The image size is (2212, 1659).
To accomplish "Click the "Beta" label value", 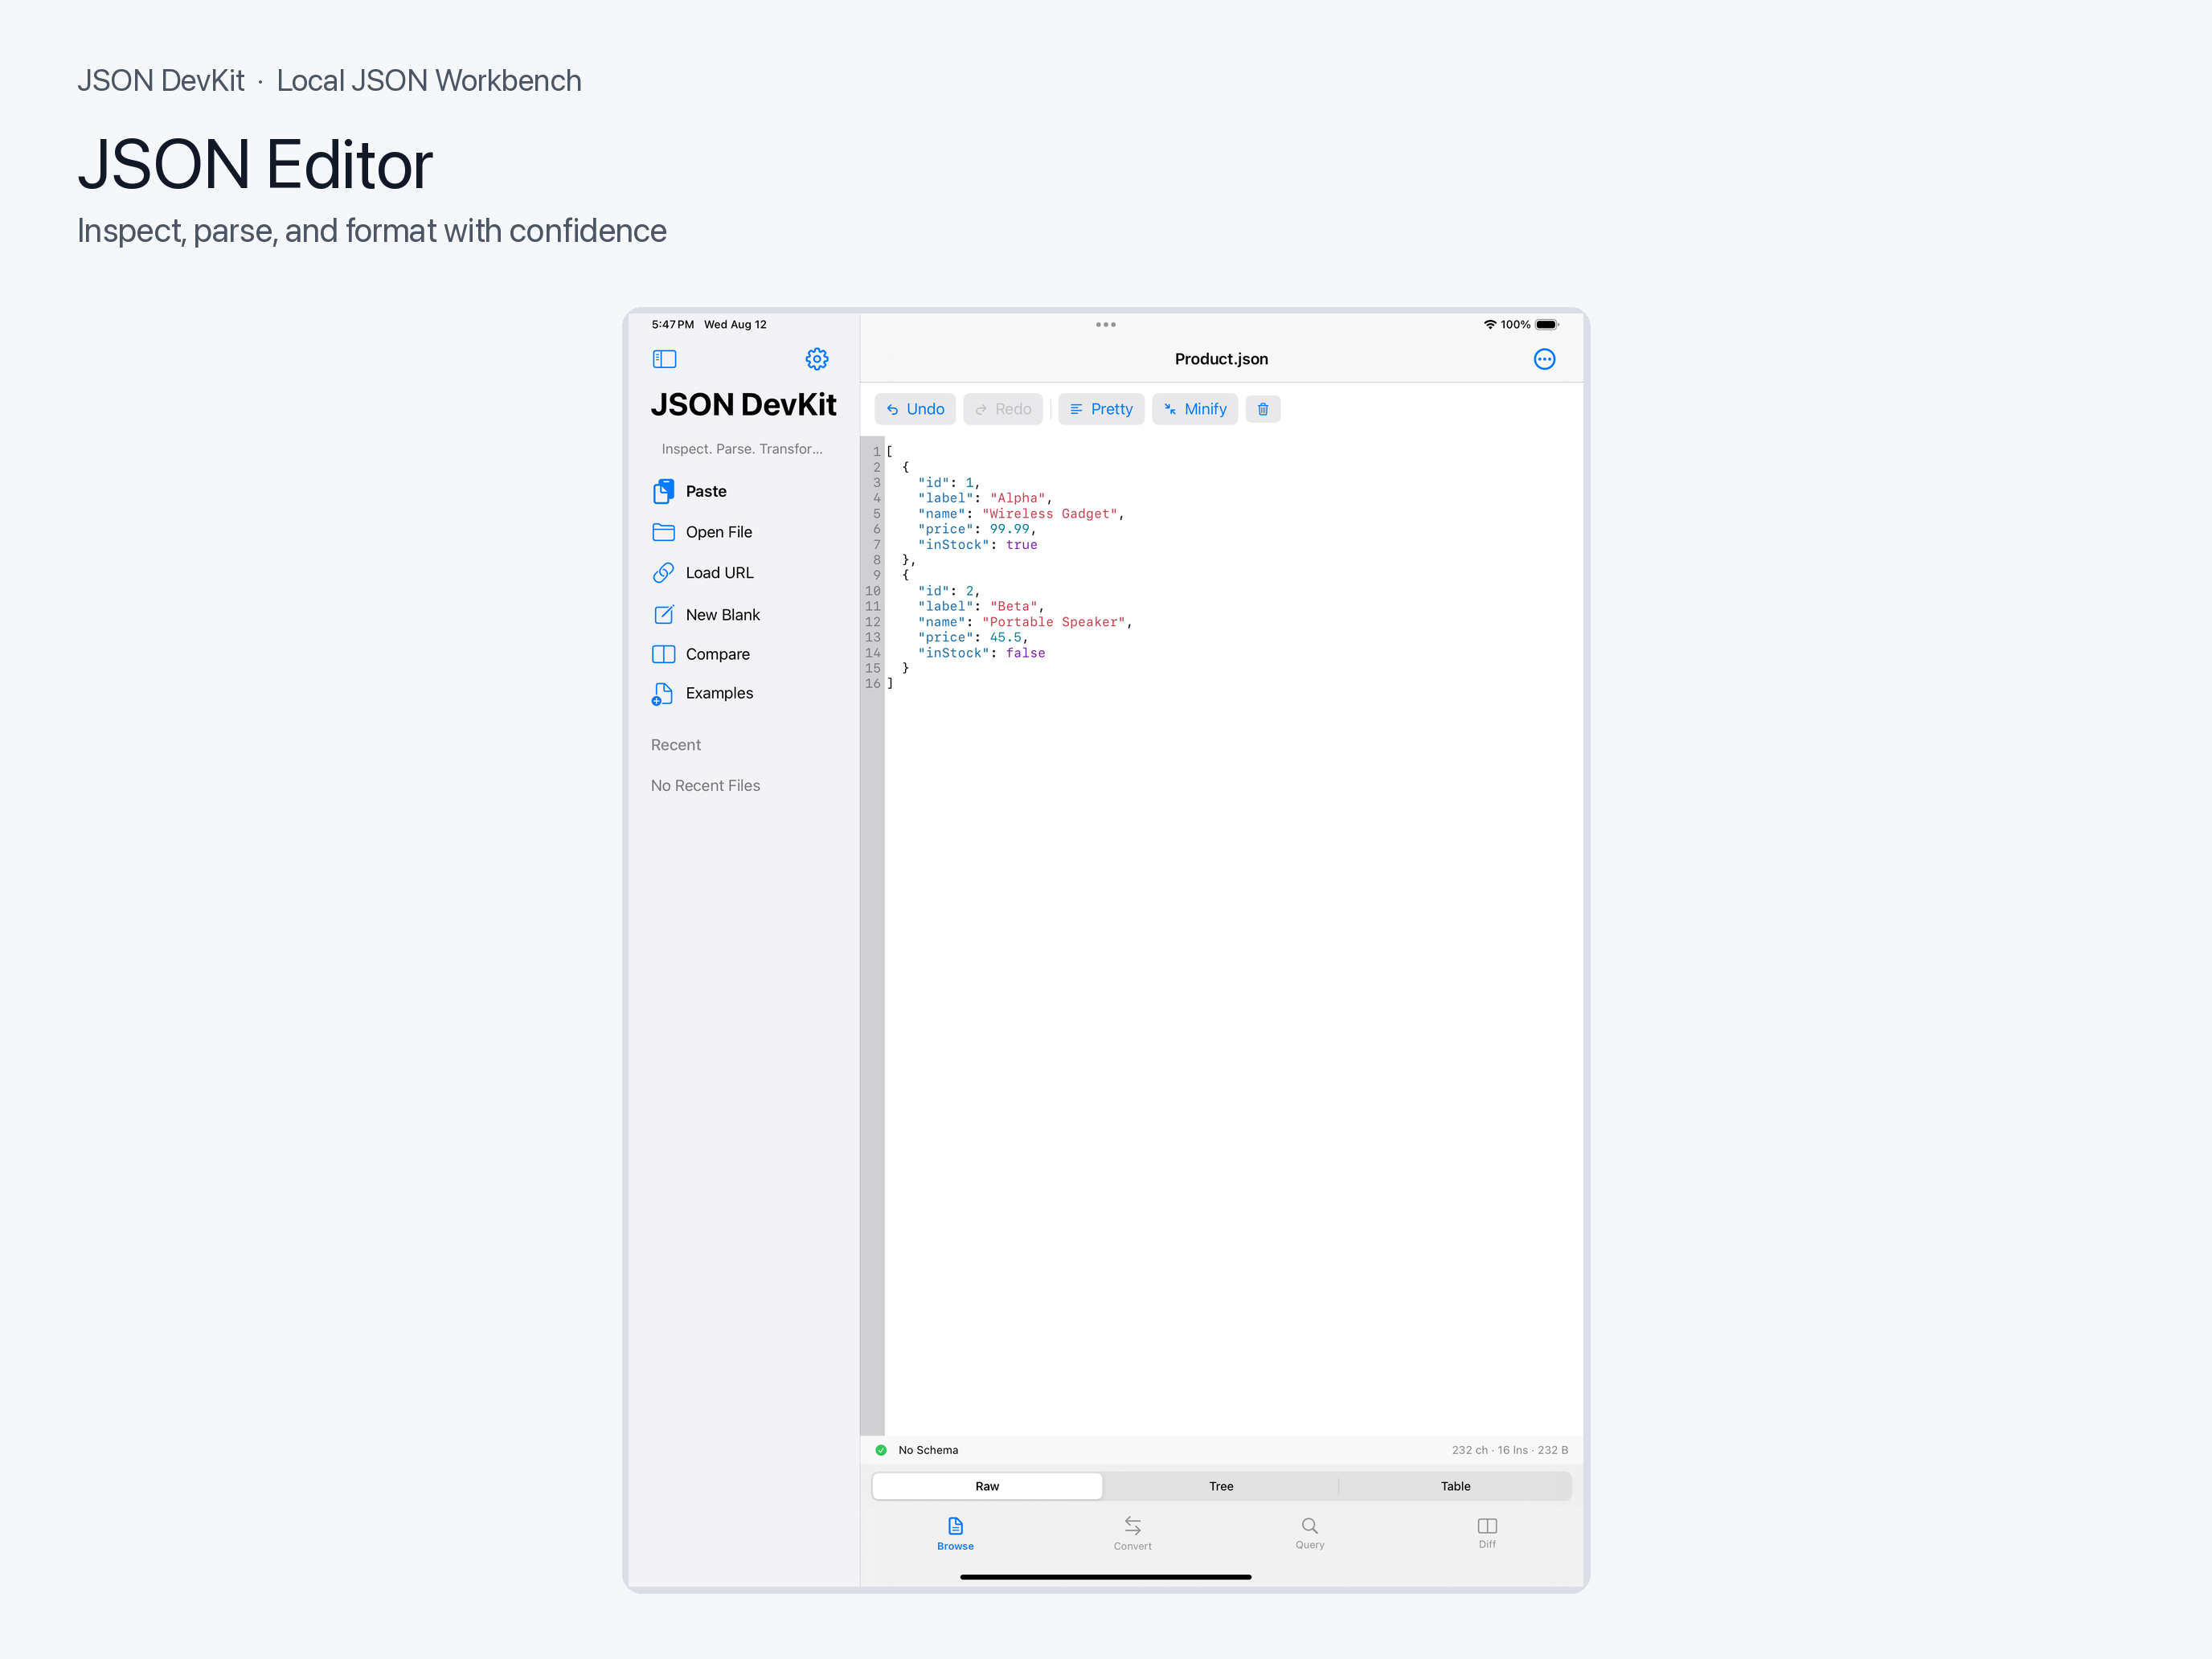I will (x=1013, y=606).
